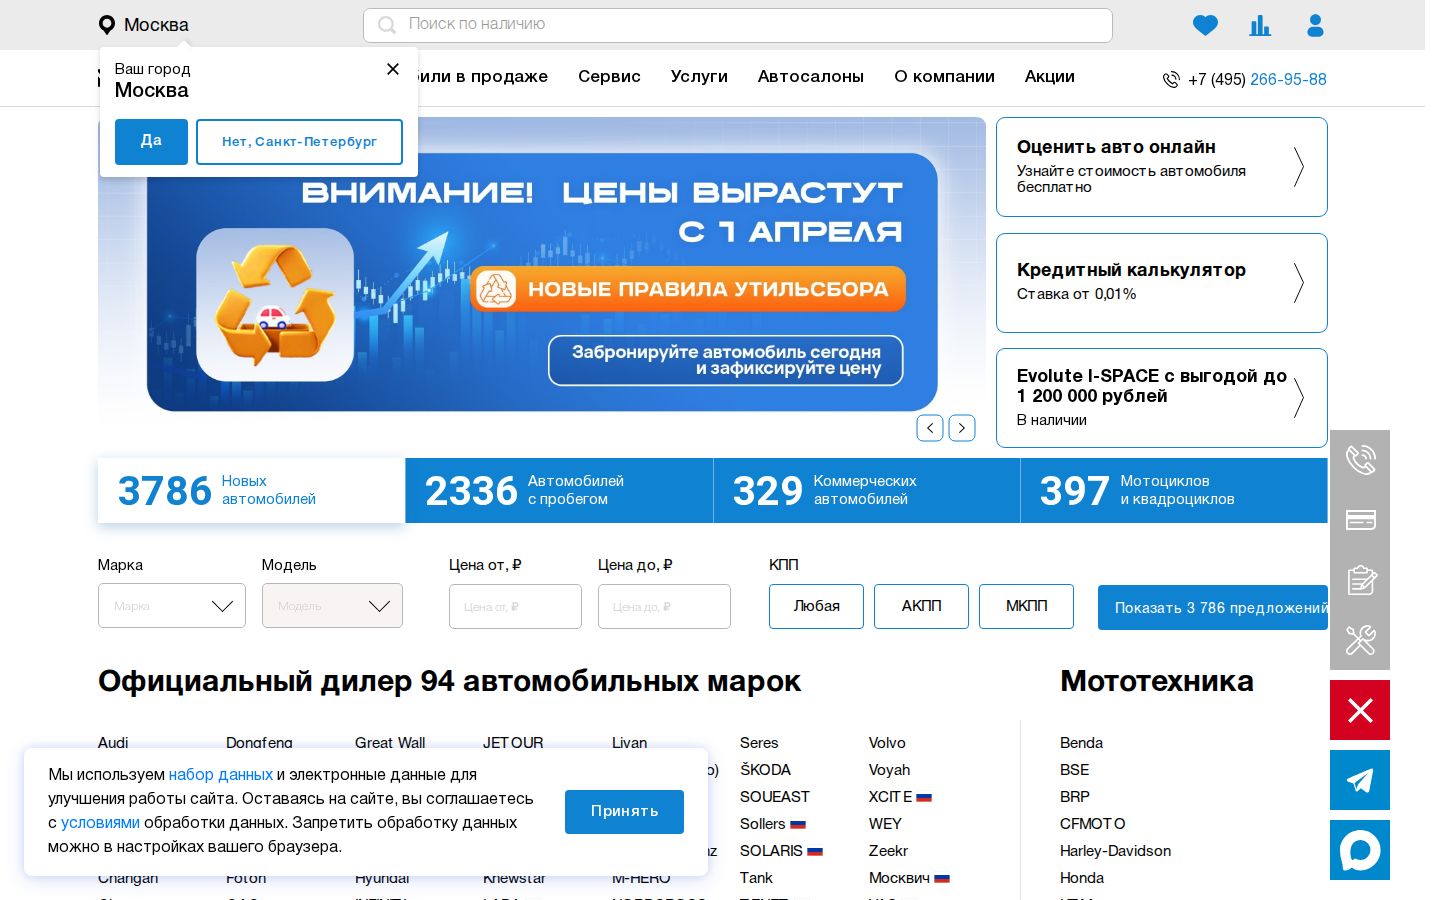The image size is (1440, 900).
Task: Open the Модель dropdown
Action: click(x=332, y=606)
